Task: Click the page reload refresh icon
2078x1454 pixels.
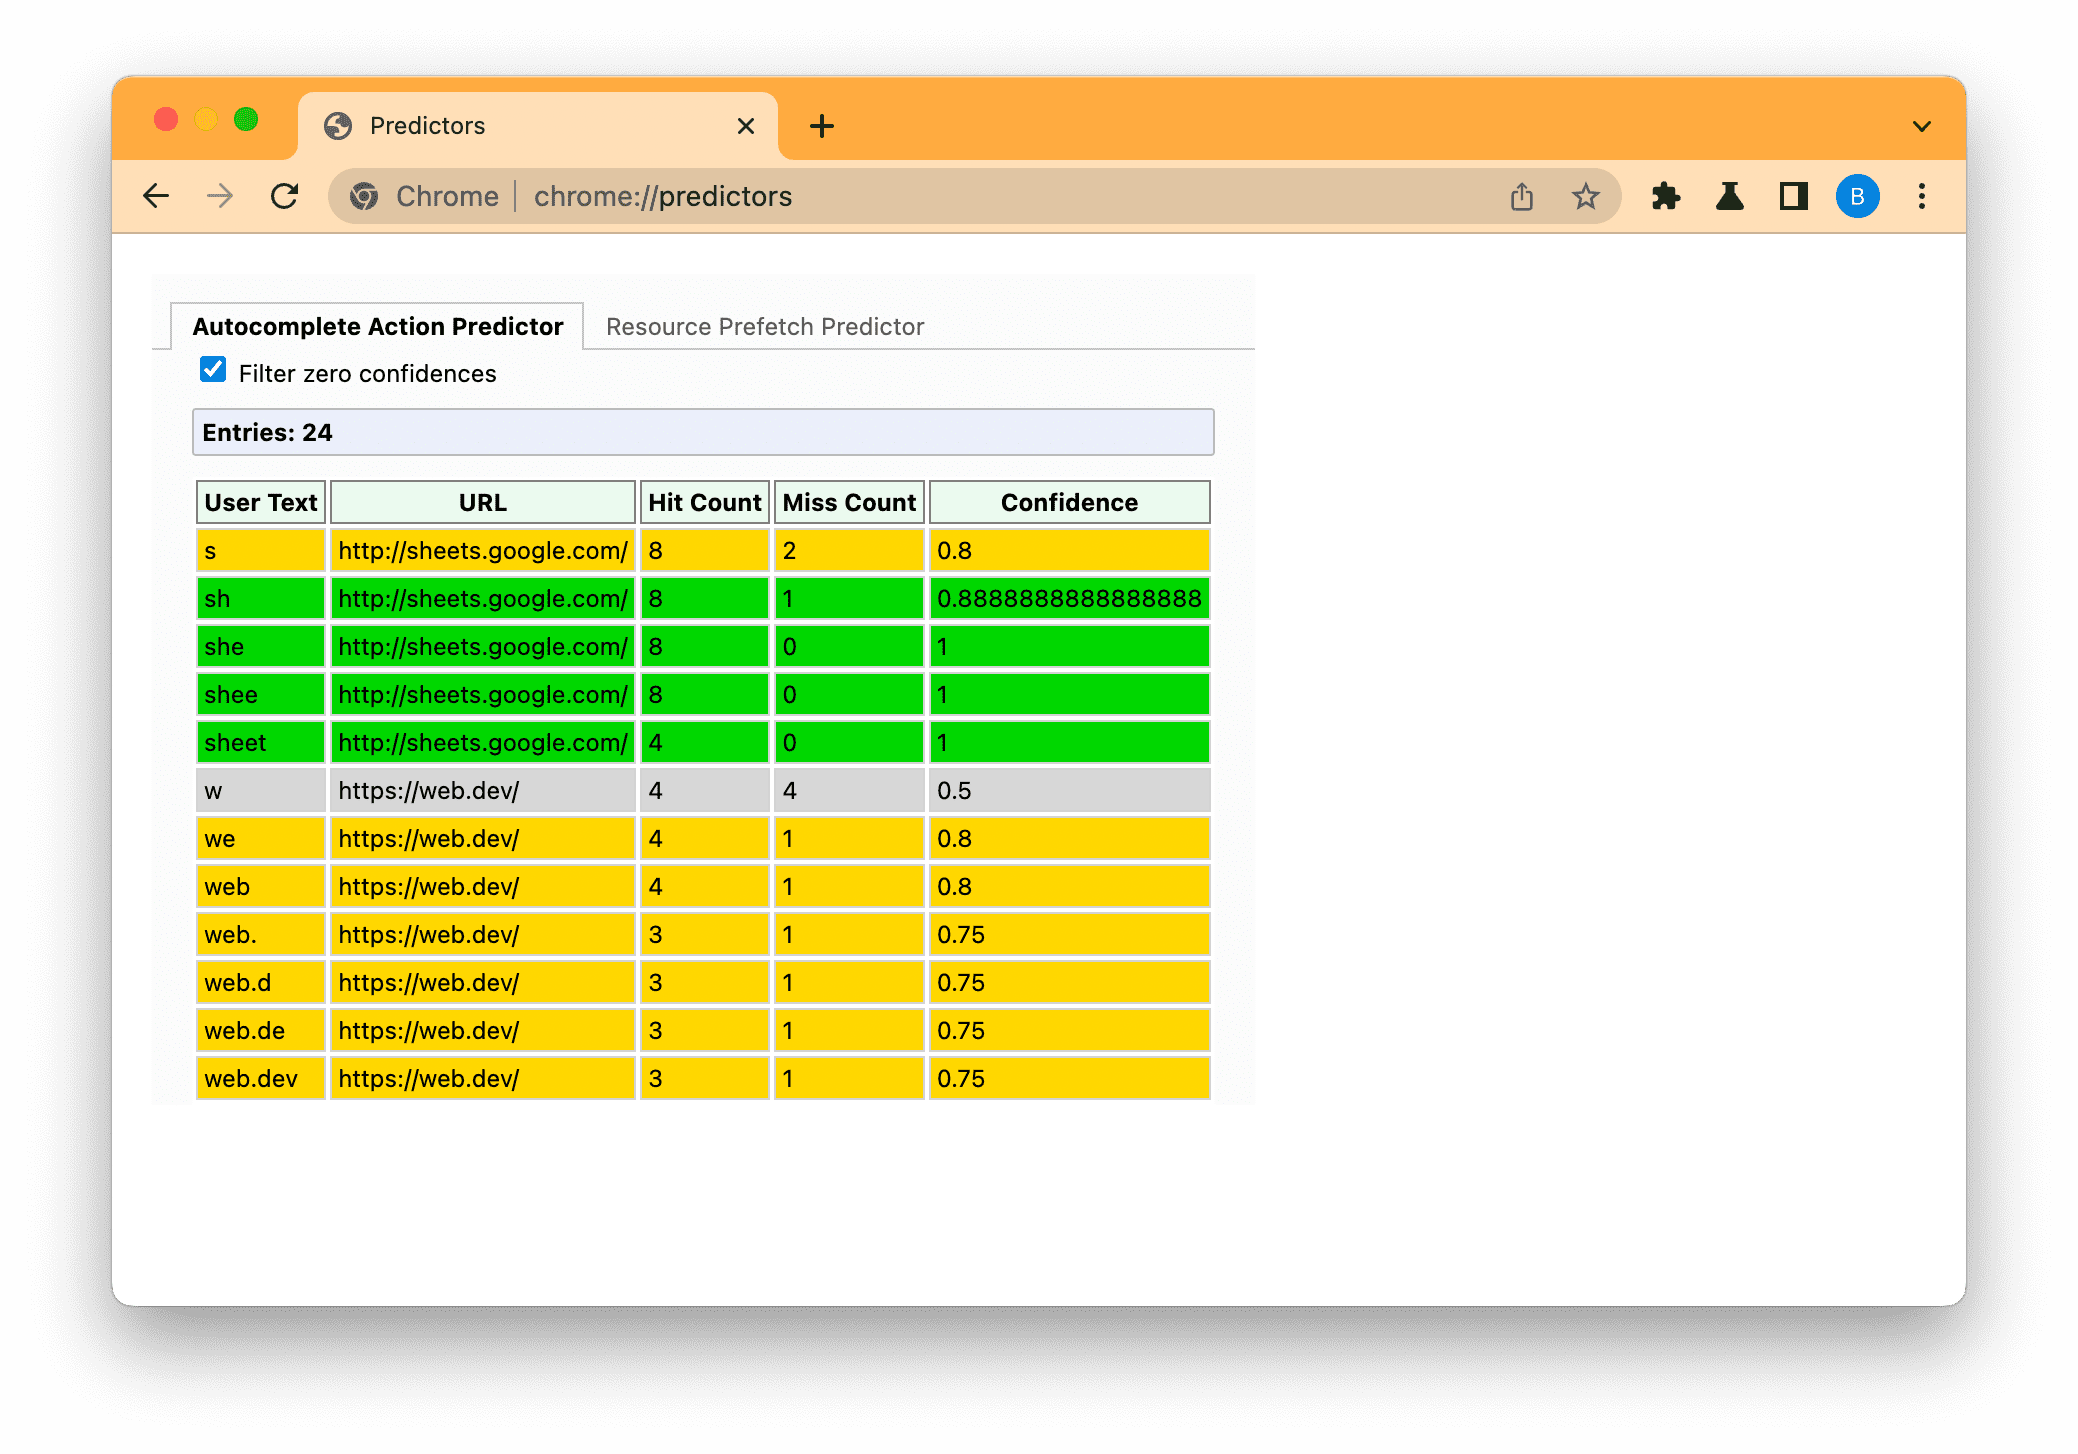Action: (x=287, y=197)
